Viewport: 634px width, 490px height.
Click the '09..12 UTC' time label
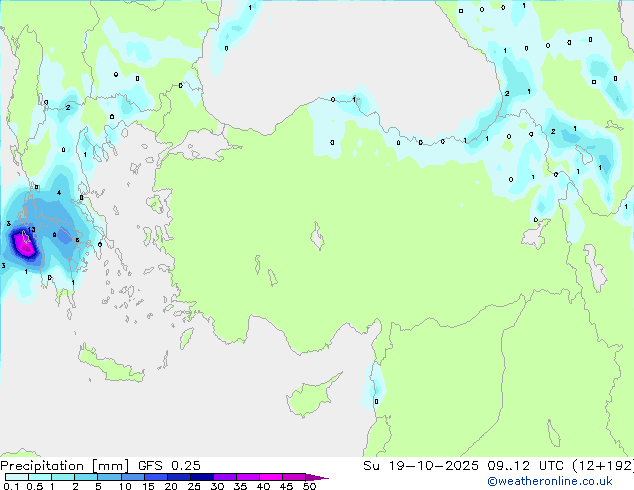(525, 466)
